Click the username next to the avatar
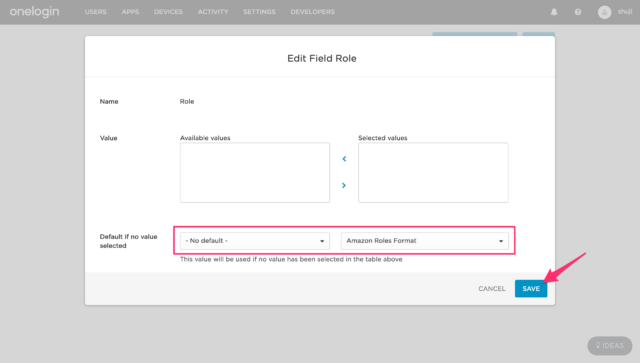Screen dimensions: 640x363 pyautogui.click(x=625, y=12)
